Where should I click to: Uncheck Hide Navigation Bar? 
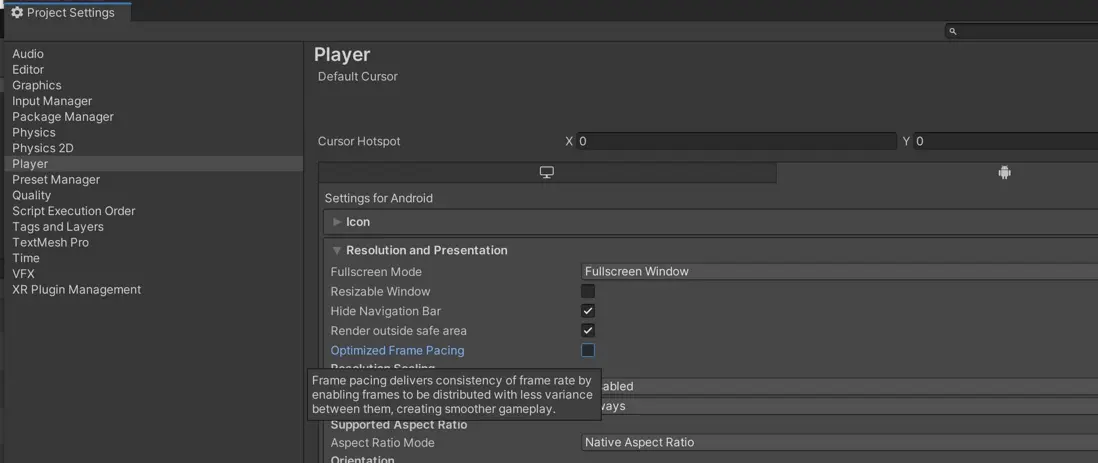point(588,311)
